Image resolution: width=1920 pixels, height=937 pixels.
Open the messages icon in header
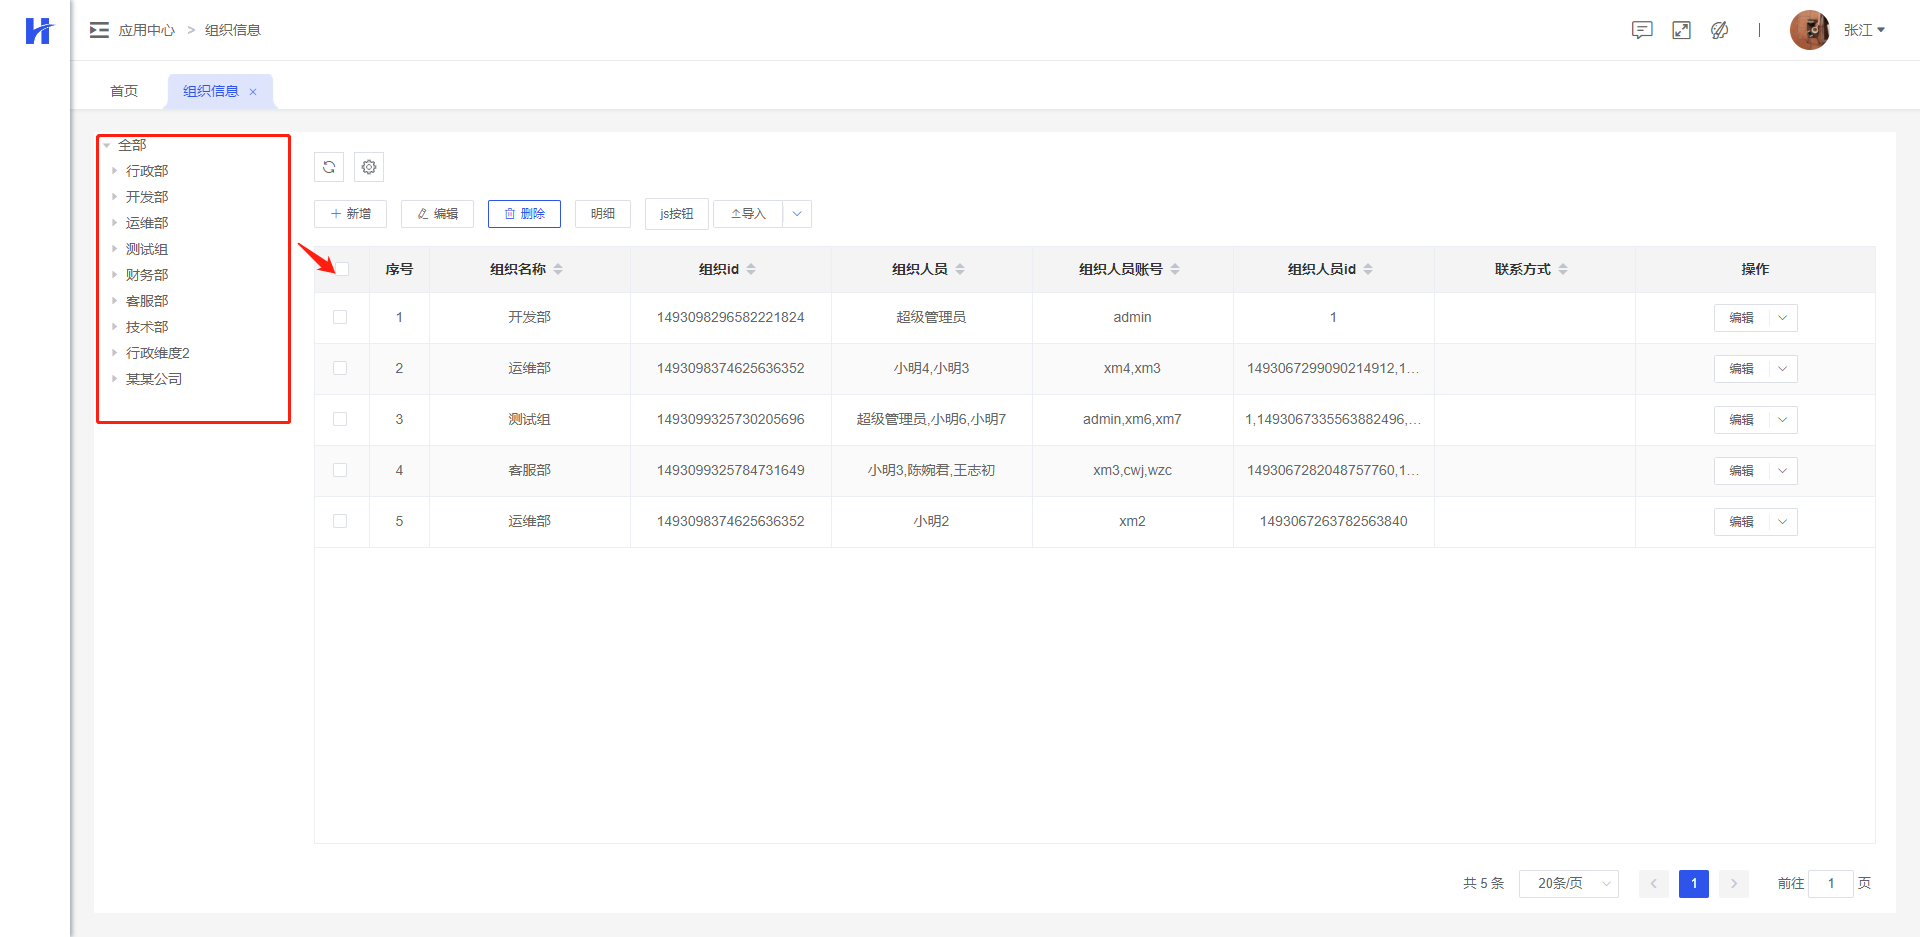(1642, 30)
